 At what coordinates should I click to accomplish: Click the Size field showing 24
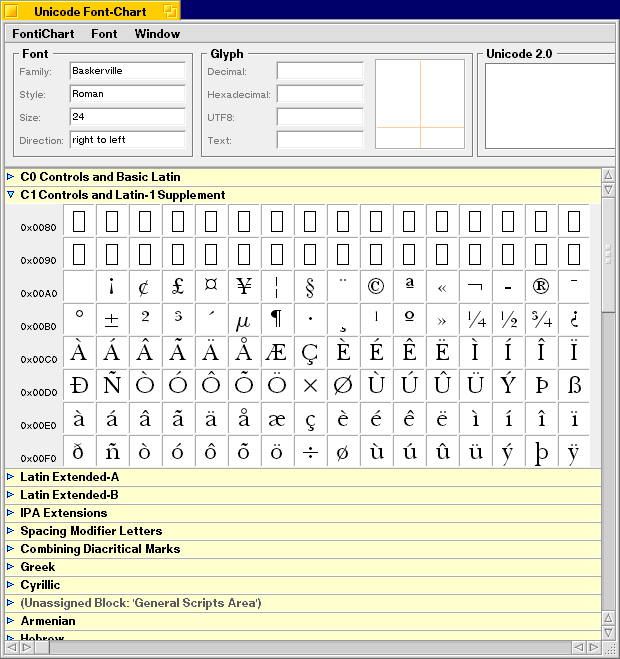click(127, 116)
